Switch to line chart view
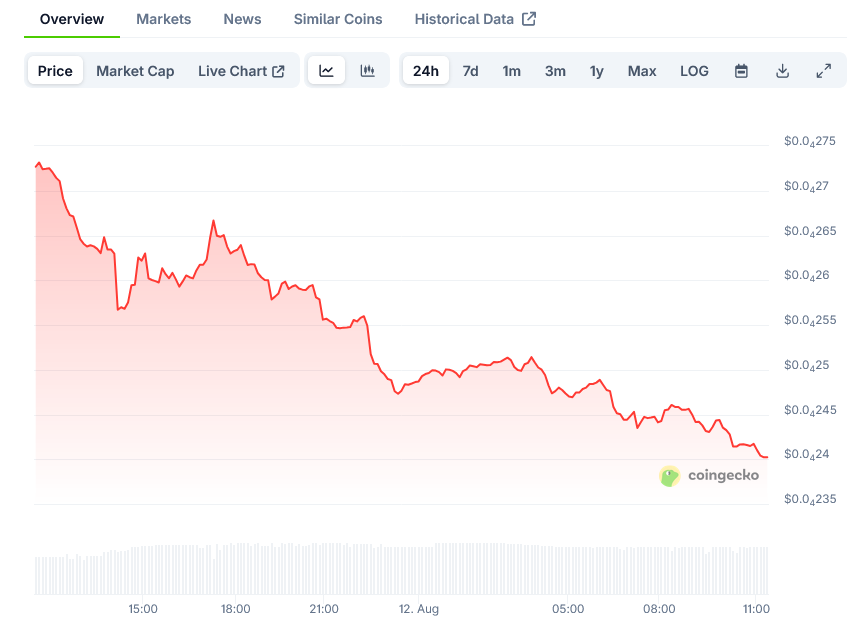Viewport: 847px width, 632px height. click(x=326, y=71)
